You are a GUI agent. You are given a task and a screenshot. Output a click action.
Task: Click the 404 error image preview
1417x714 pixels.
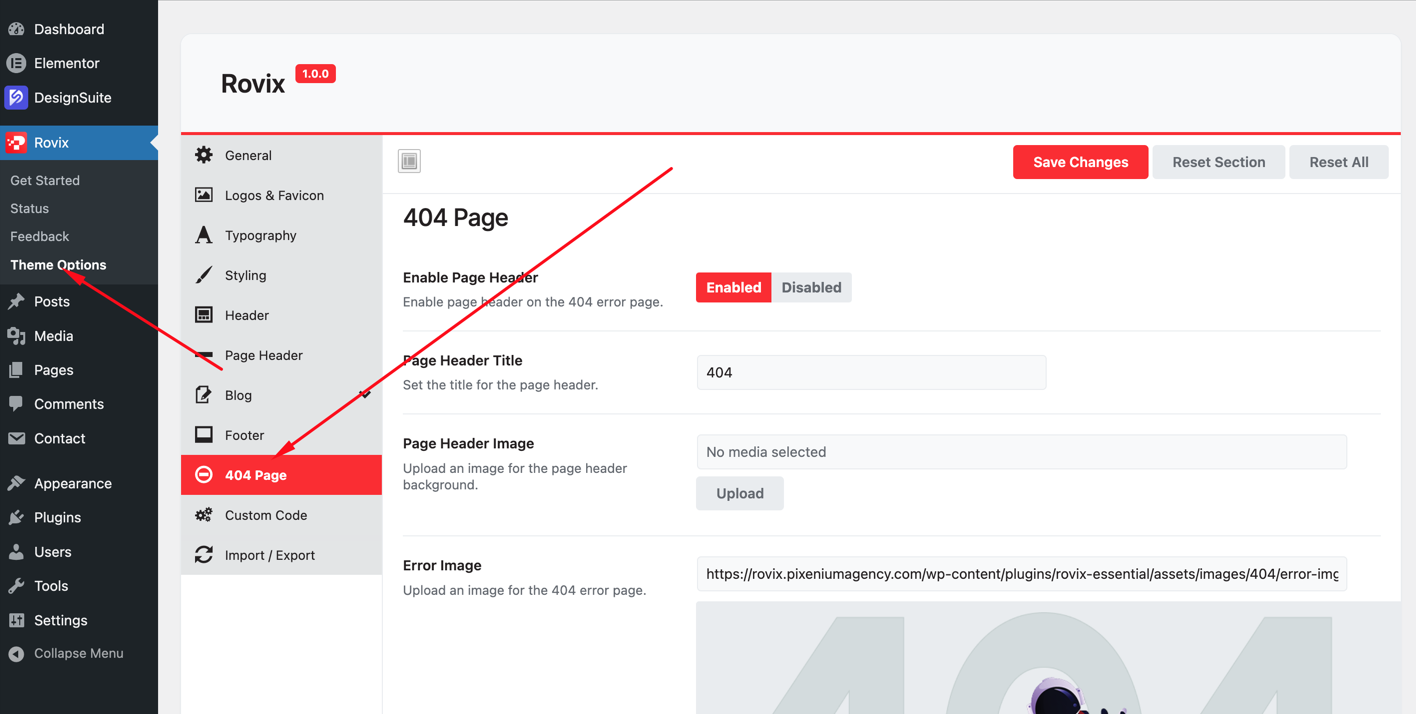[x=1048, y=658]
